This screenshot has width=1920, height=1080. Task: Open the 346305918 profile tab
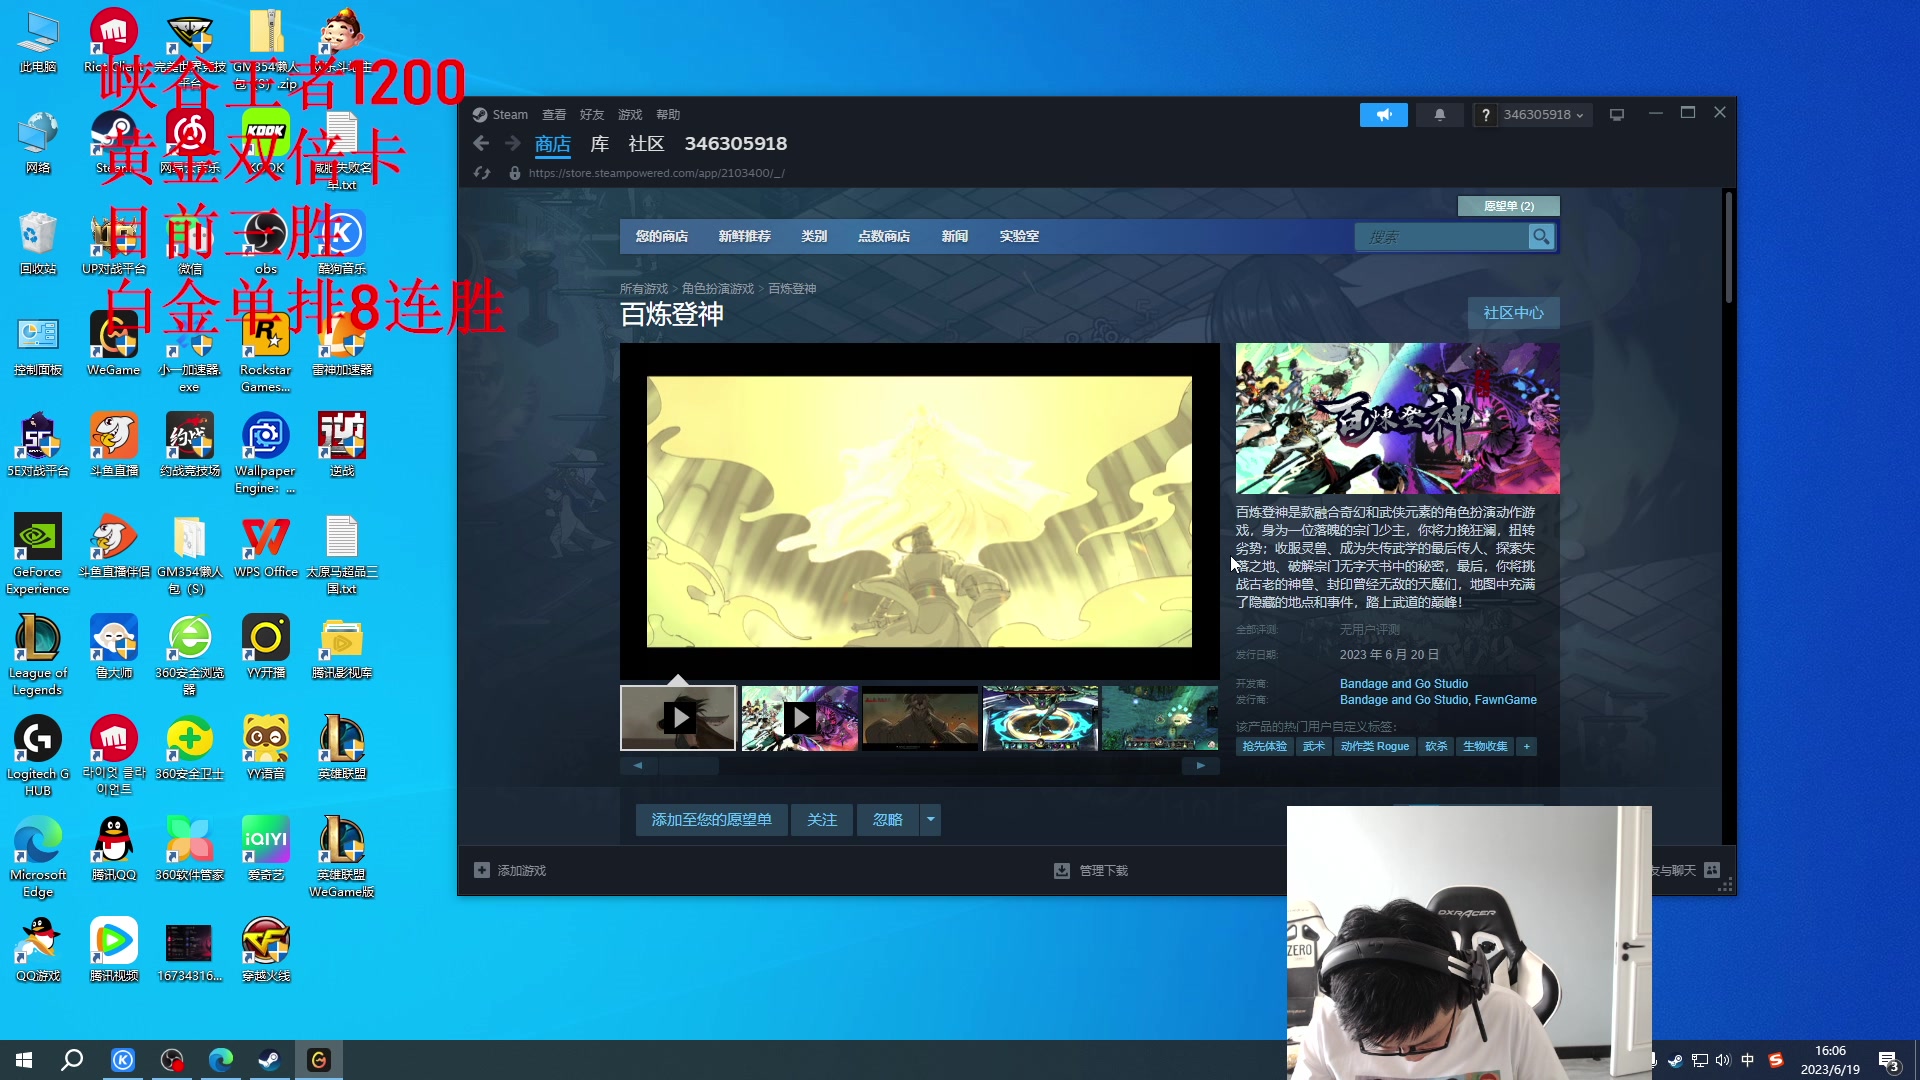[x=736, y=144]
